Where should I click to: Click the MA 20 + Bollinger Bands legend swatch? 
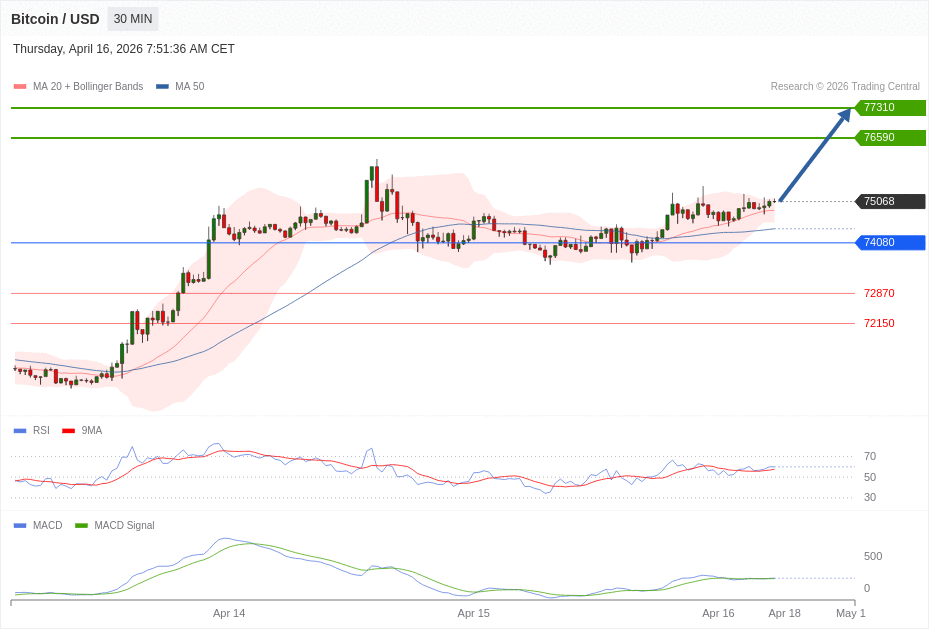click(20, 87)
